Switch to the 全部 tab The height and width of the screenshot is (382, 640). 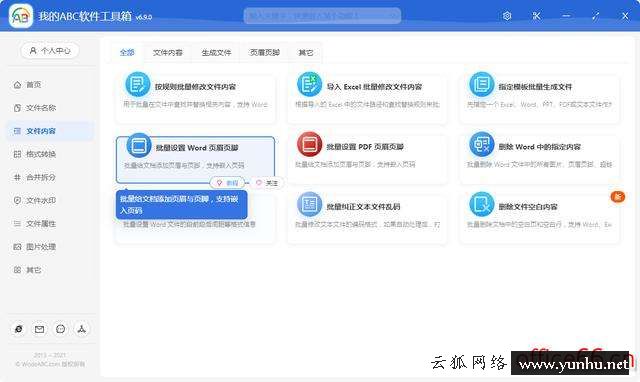point(127,53)
